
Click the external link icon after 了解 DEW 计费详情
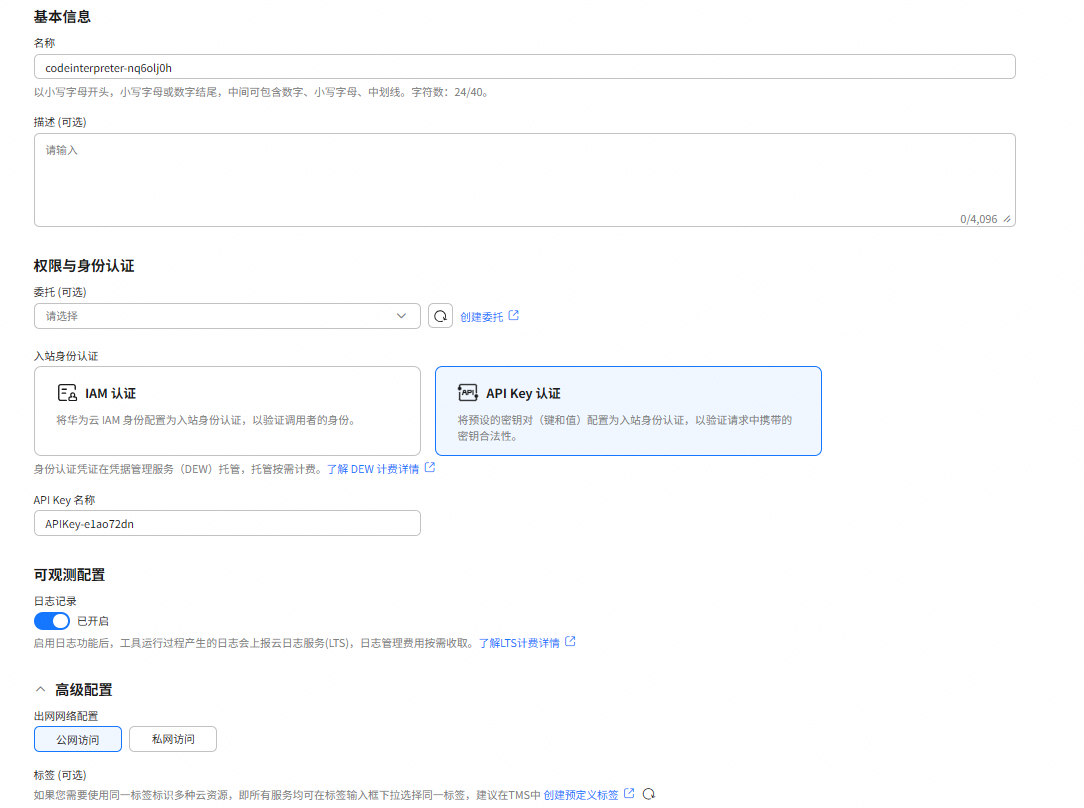point(429,468)
